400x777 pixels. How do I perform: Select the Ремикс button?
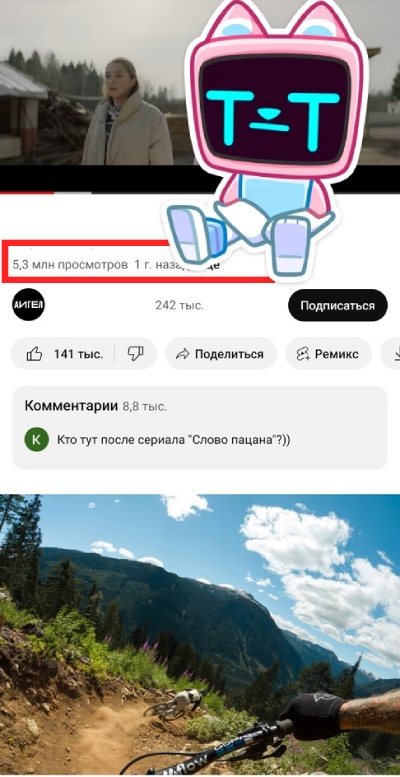328,354
